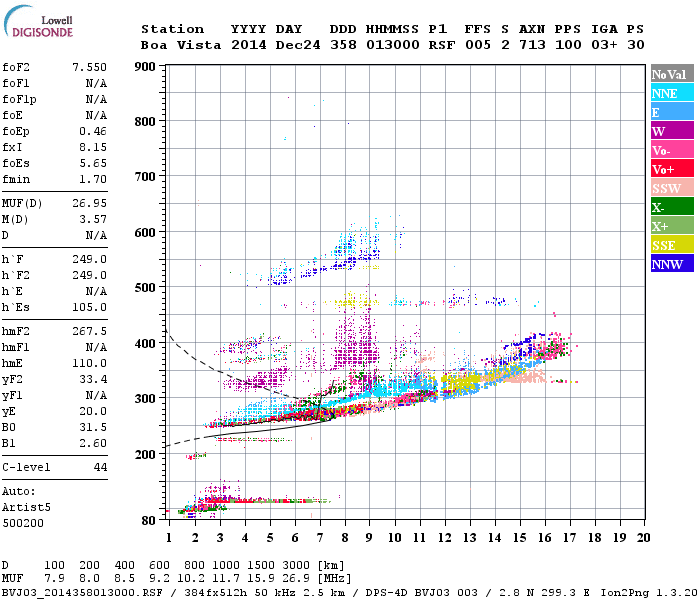
Task: Click the B1 value 2.60
Action: click(93, 444)
